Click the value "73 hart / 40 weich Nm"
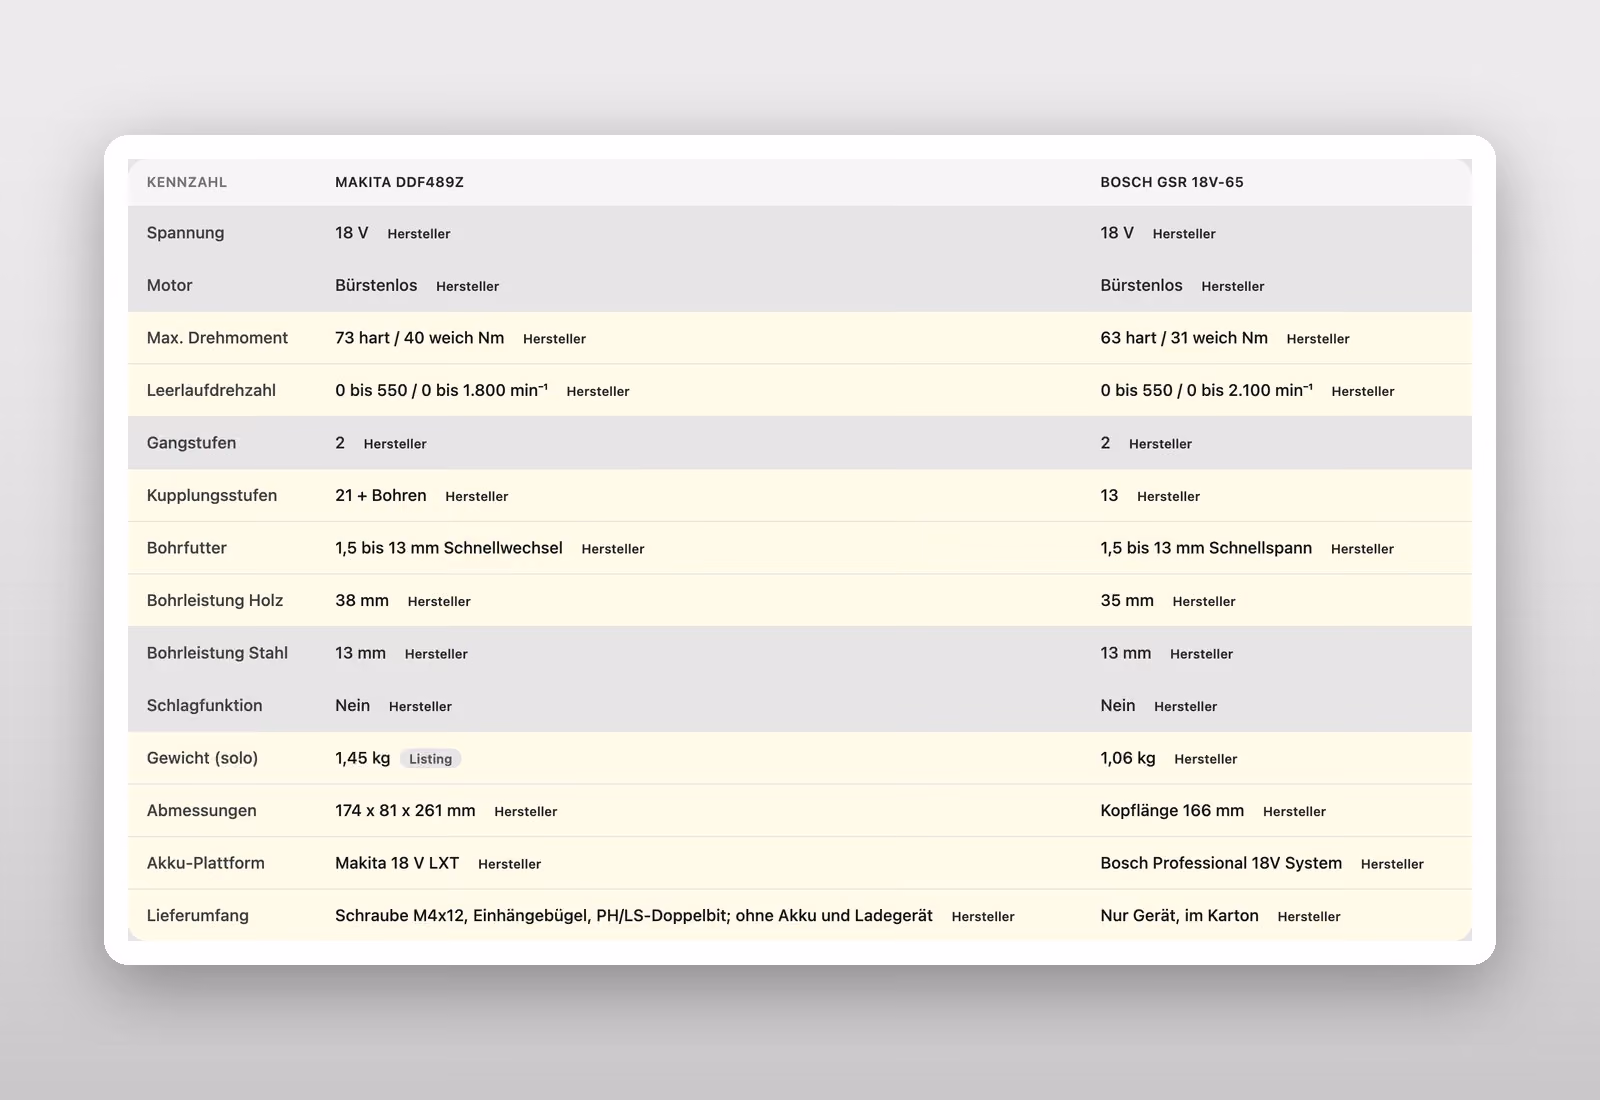 pyautogui.click(x=420, y=338)
